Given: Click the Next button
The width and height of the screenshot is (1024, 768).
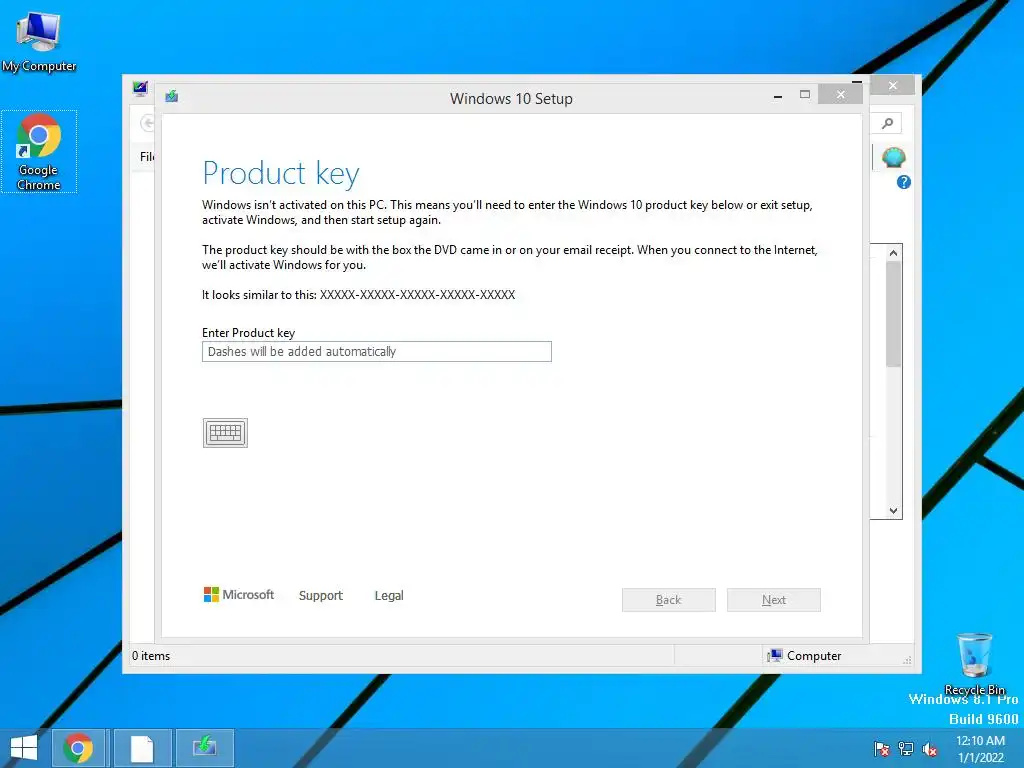Looking at the screenshot, I should [774, 600].
